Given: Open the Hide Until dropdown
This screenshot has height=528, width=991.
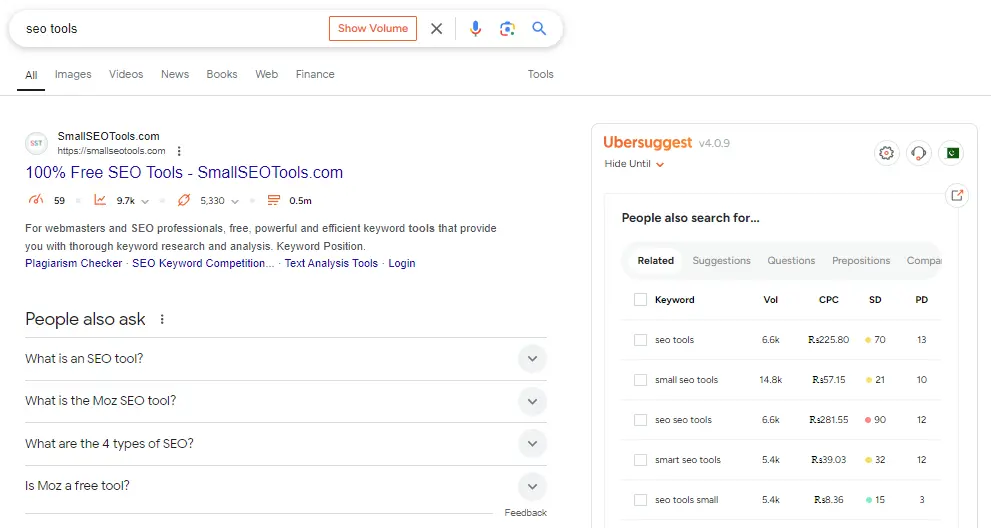Looking at the screenshot, I should coord(635,164).
